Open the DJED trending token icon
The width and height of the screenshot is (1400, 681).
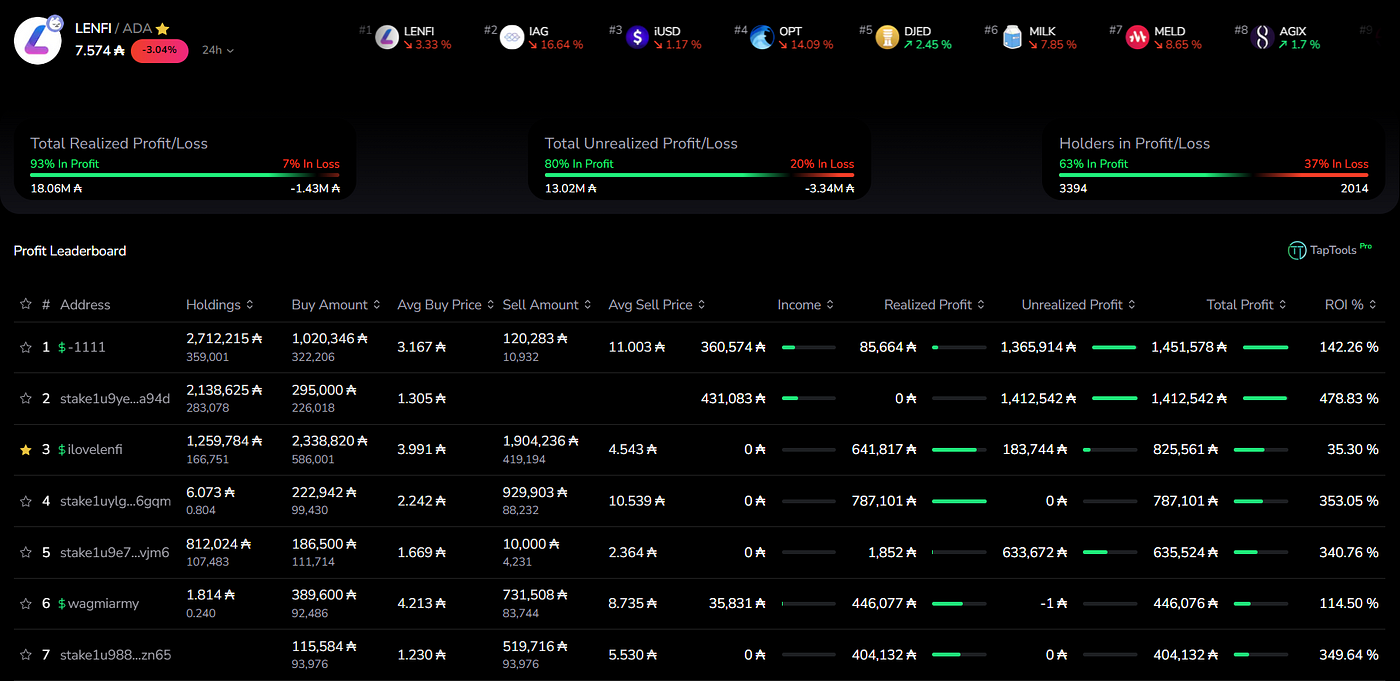(x=887, y=38)
